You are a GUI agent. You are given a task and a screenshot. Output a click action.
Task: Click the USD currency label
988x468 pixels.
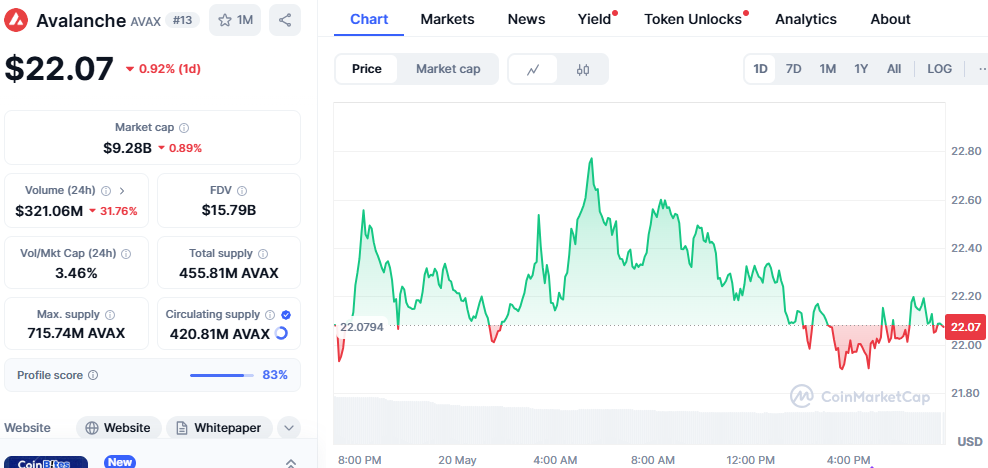click(x=970, y=442)
